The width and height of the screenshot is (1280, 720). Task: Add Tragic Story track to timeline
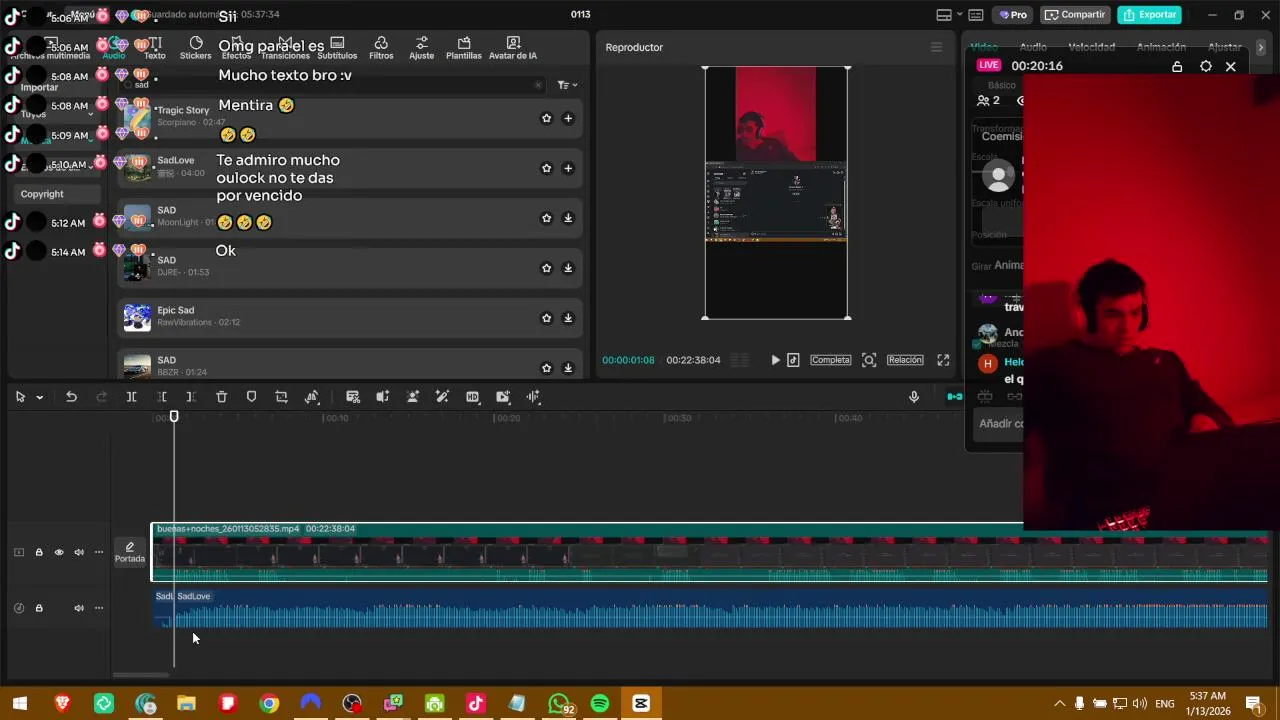click(x=568, y=118)
